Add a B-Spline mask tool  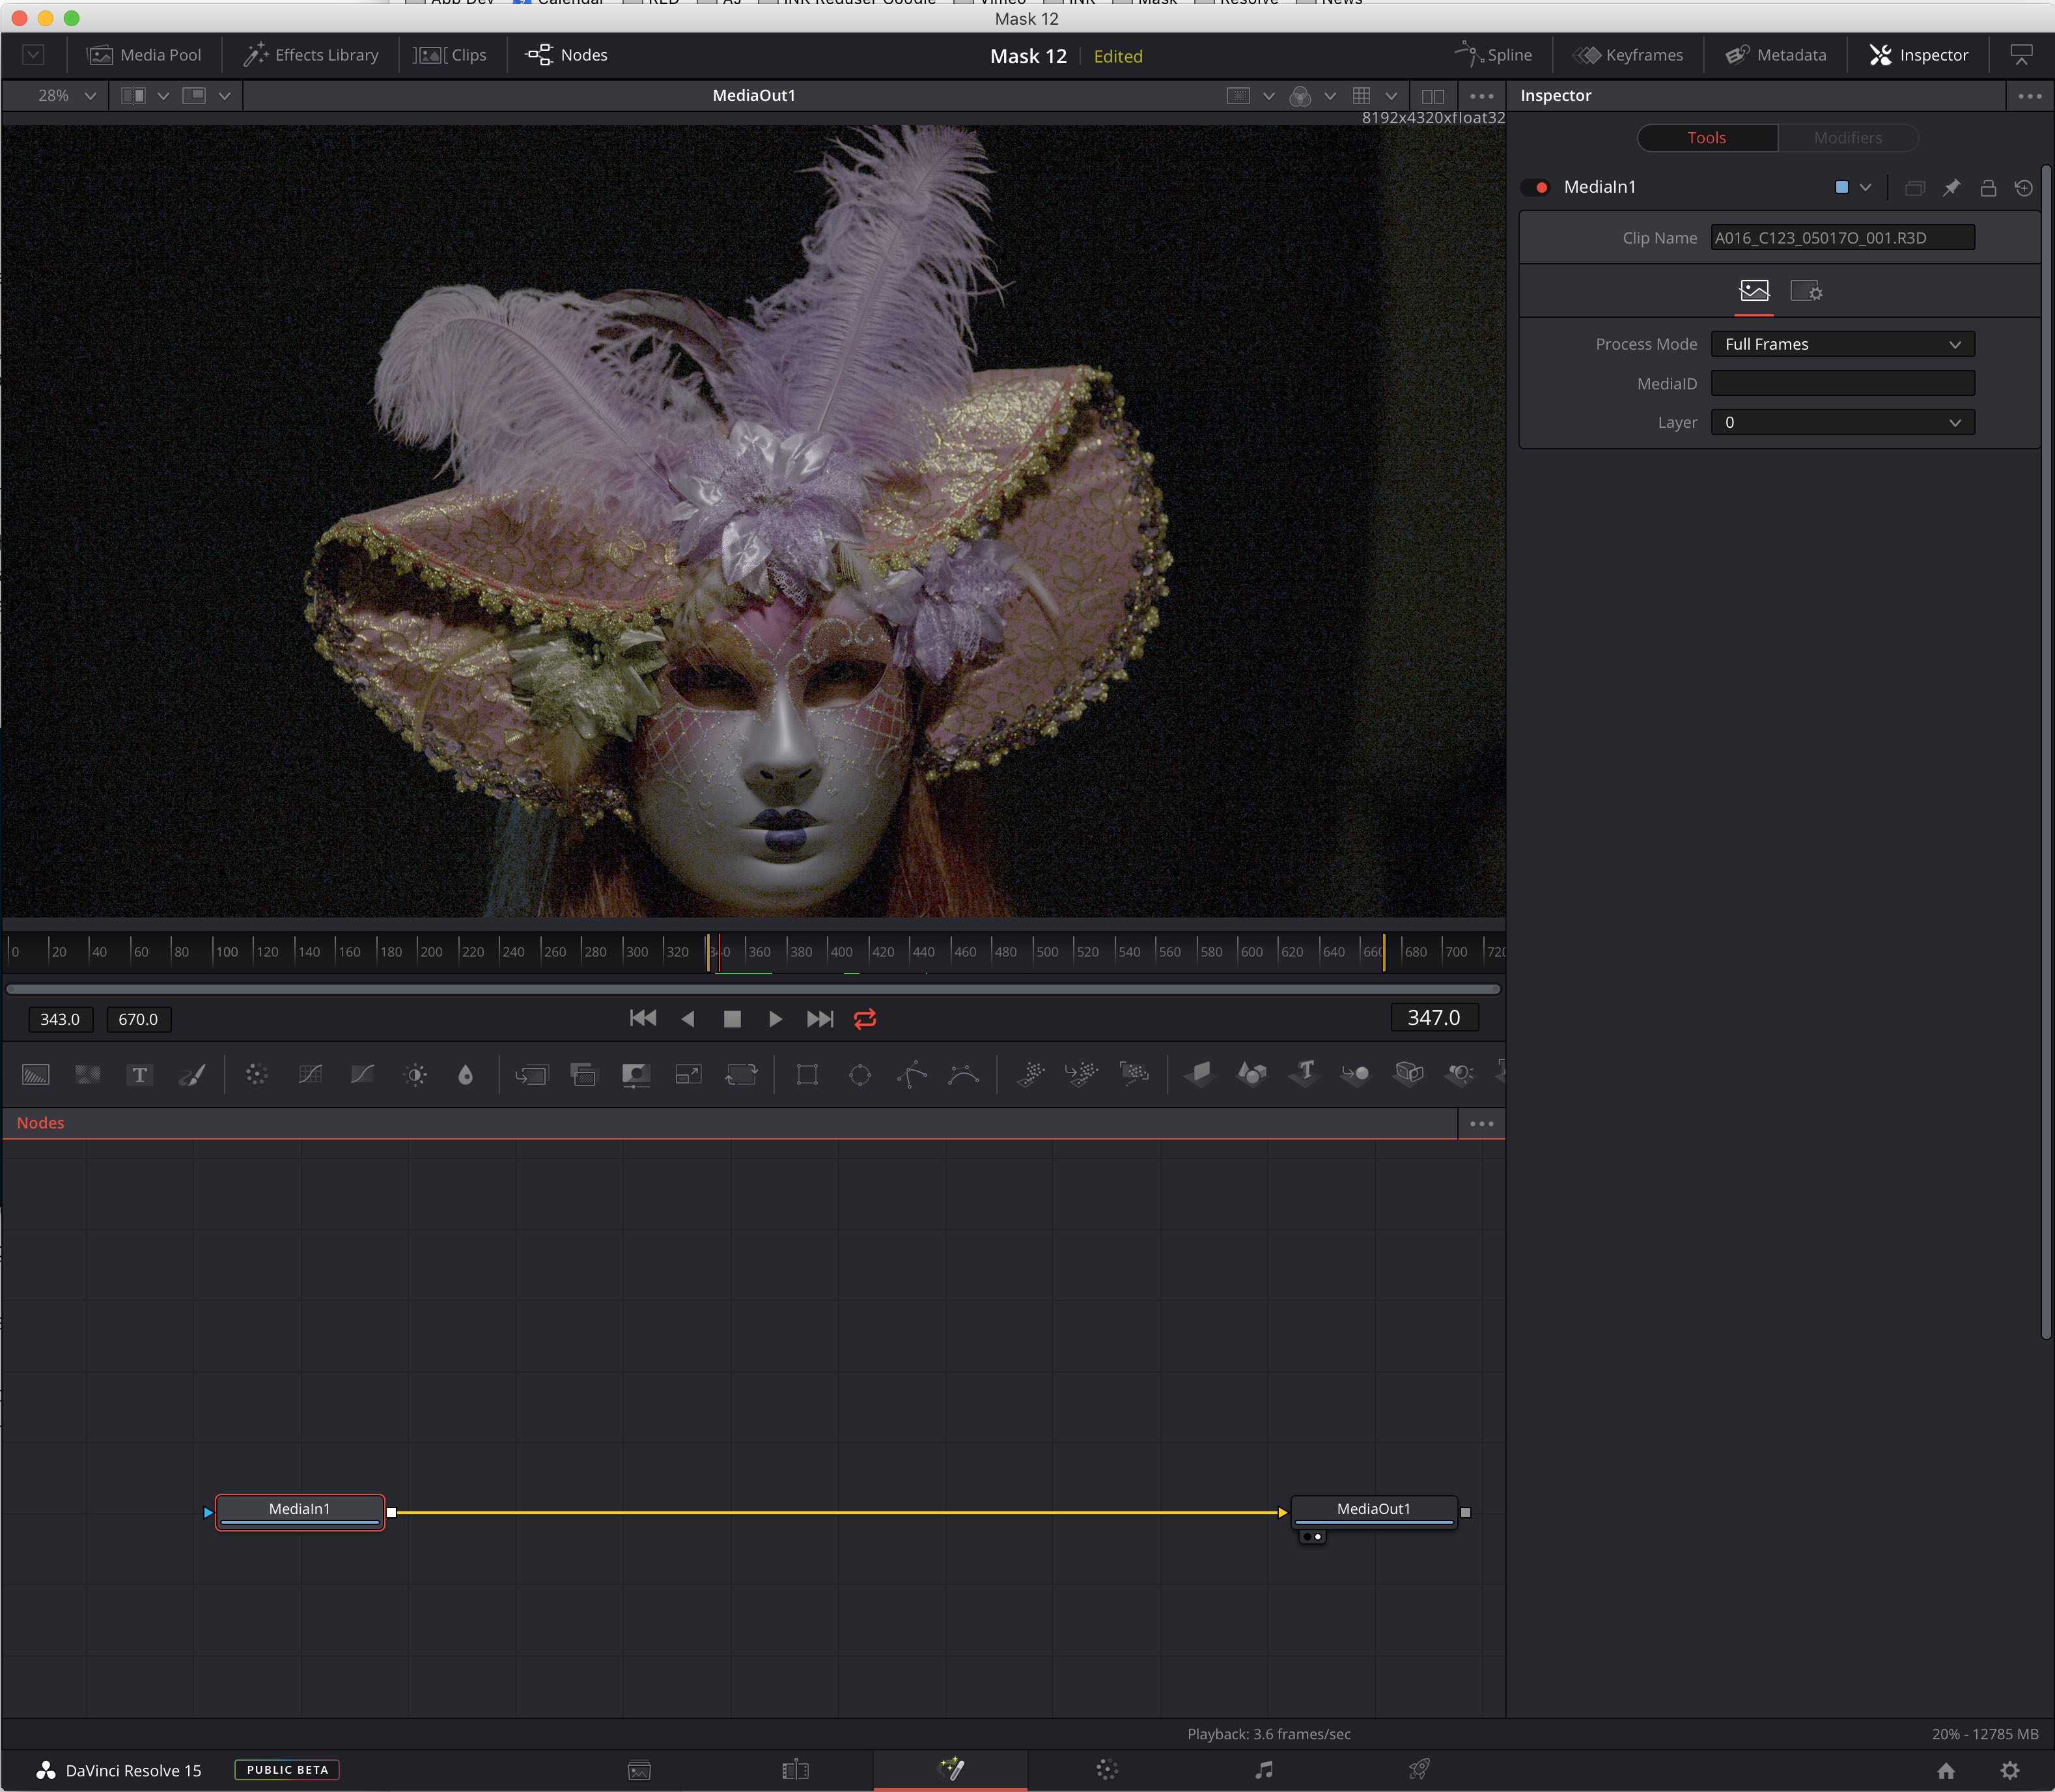(963, 1075)
